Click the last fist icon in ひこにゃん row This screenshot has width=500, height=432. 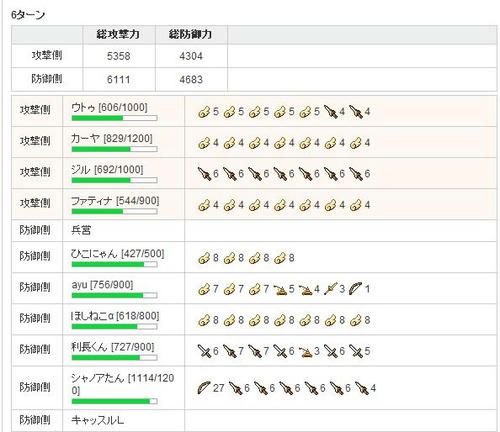(280, 258)
